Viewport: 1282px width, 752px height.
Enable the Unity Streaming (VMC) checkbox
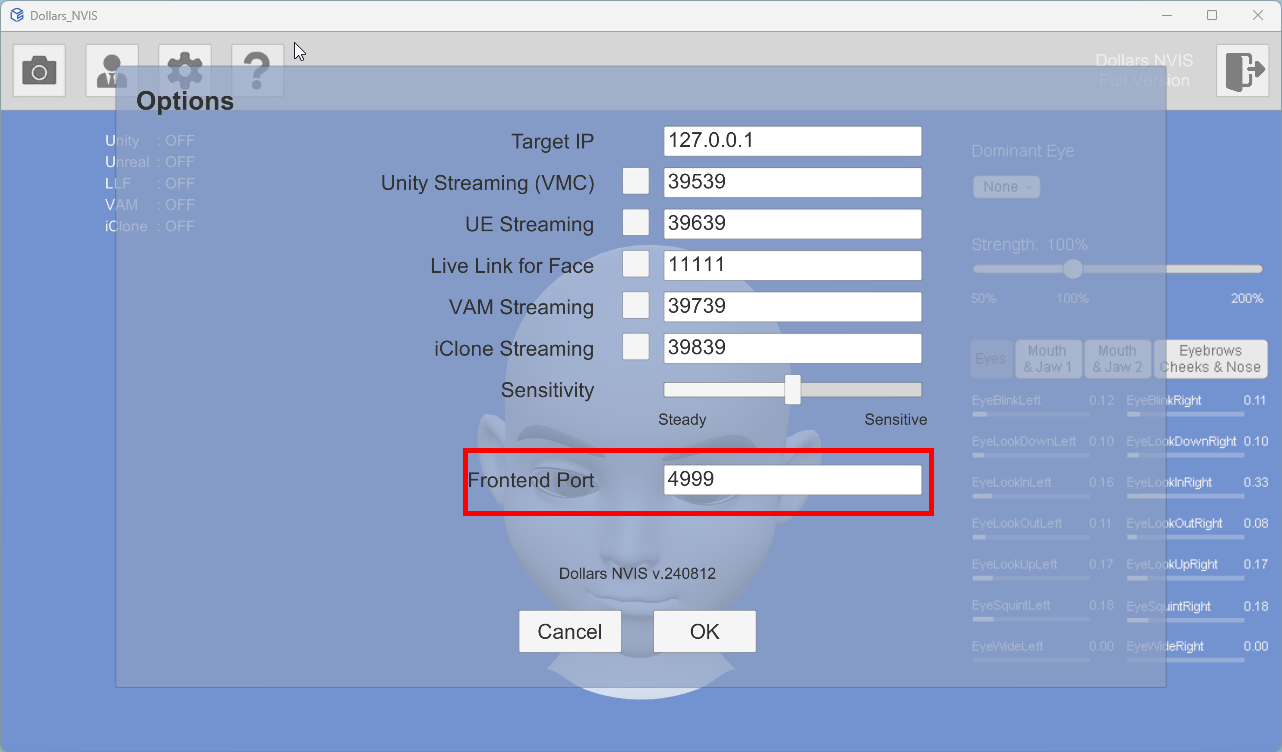tap(636, 182)
